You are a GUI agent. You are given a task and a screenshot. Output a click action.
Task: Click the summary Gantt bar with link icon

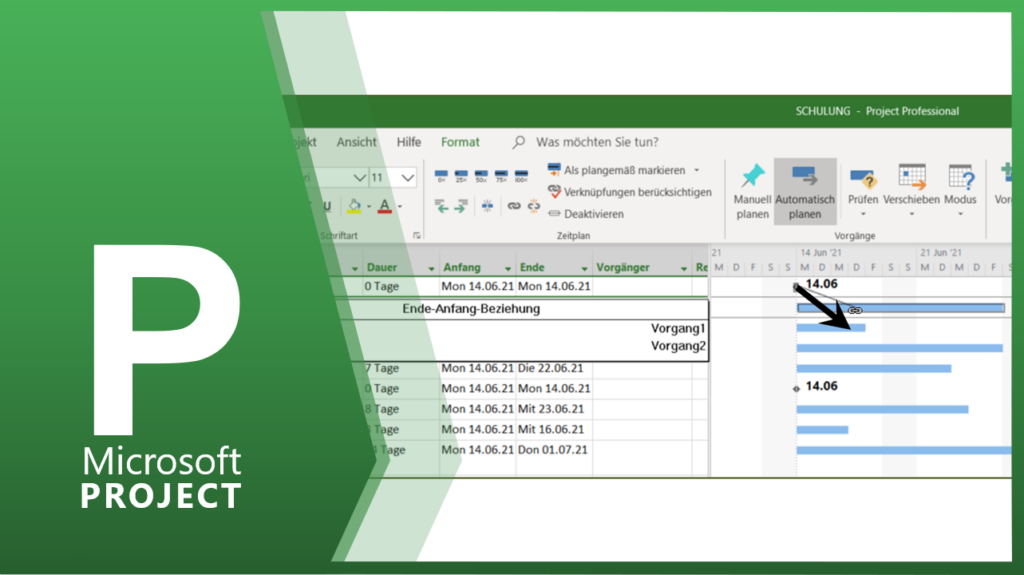pyautogui.click(x=901, y=308)
